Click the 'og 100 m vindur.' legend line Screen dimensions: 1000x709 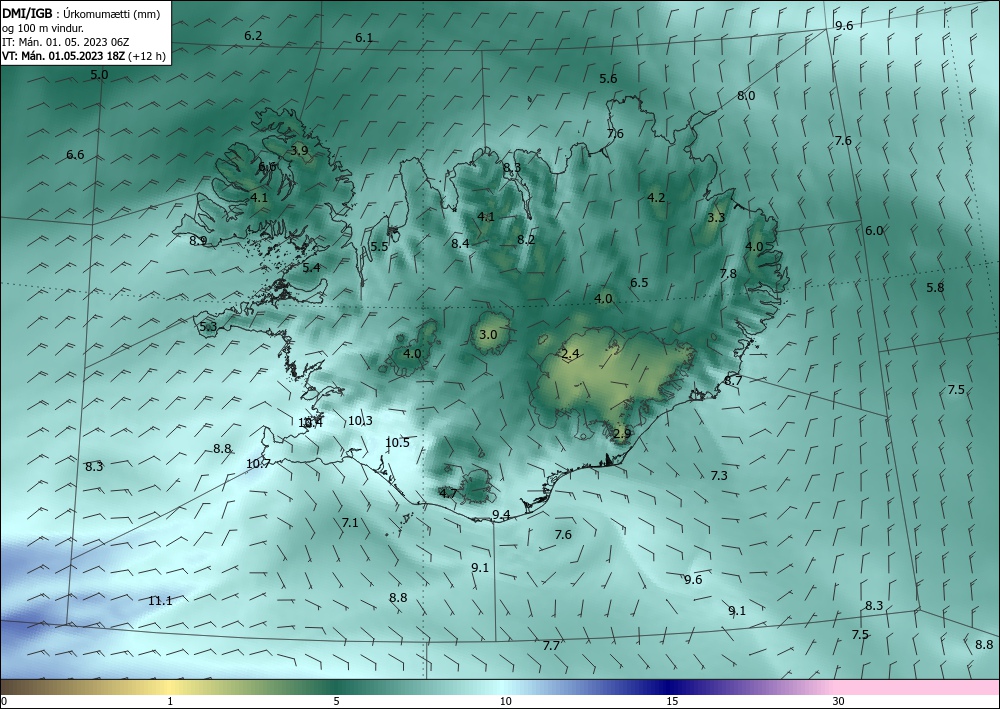[x=42, y=28]
